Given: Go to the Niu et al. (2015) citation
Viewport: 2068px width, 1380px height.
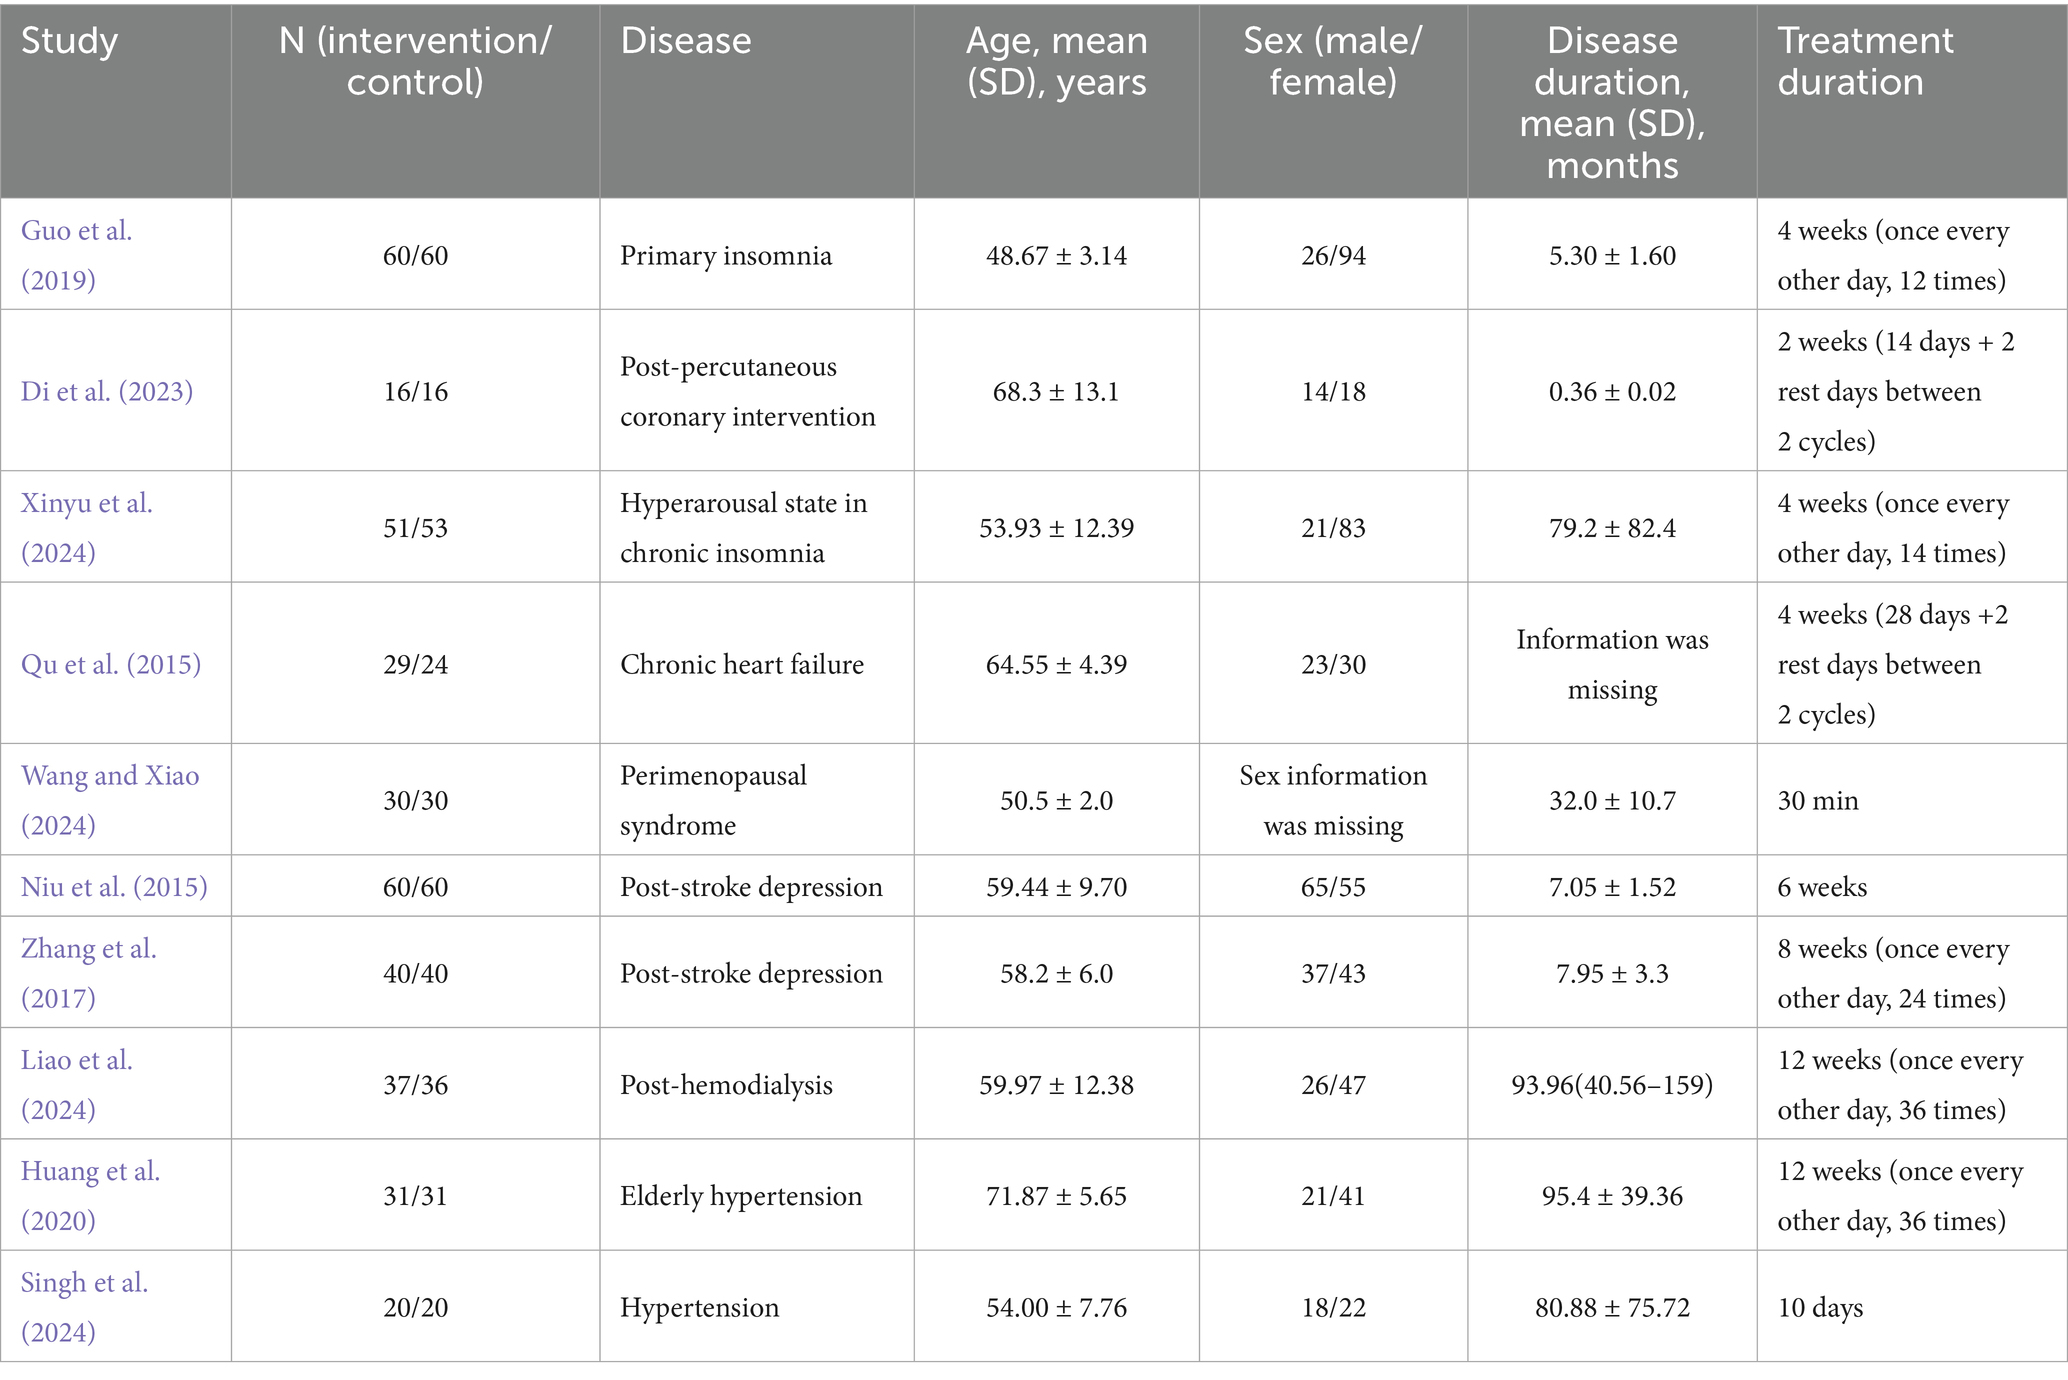Looking at the screenshot, I should (x=114, y=887).
